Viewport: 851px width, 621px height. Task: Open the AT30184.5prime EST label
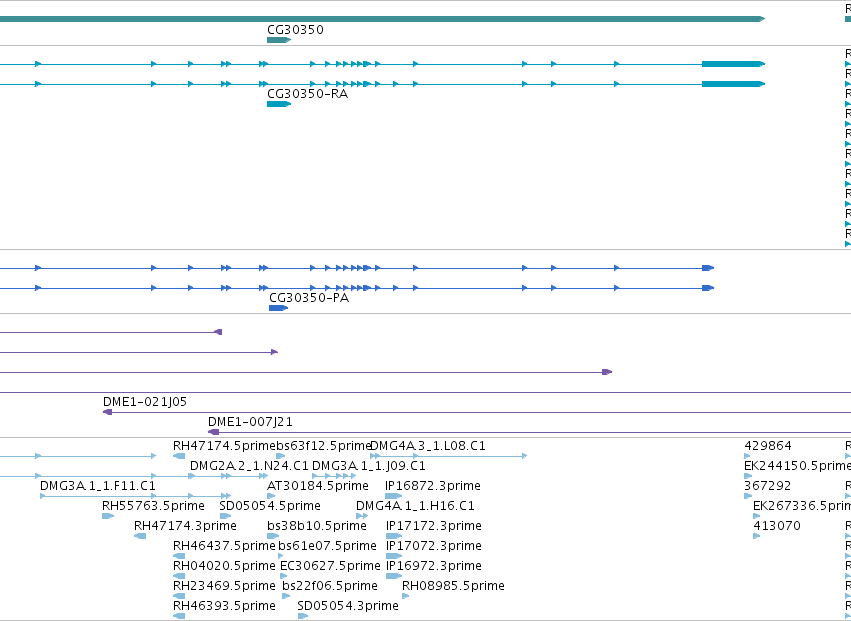317,486
